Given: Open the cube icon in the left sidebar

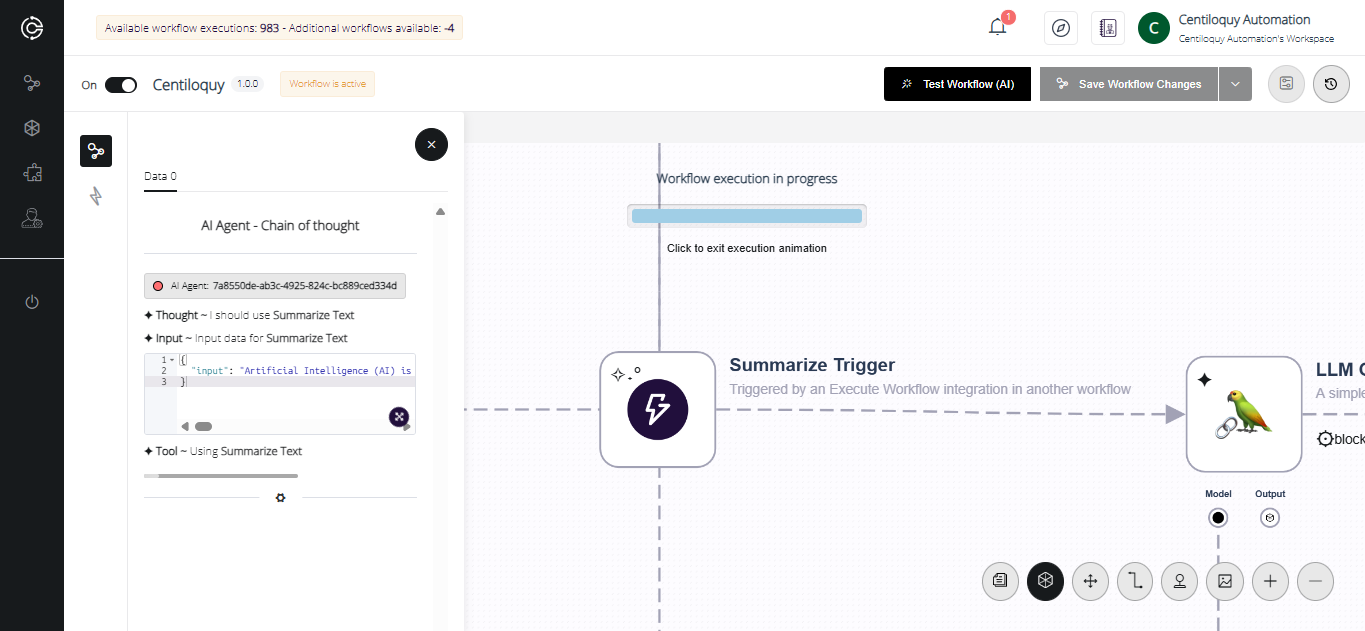Looking at the screenshot, I should (32, 128).
